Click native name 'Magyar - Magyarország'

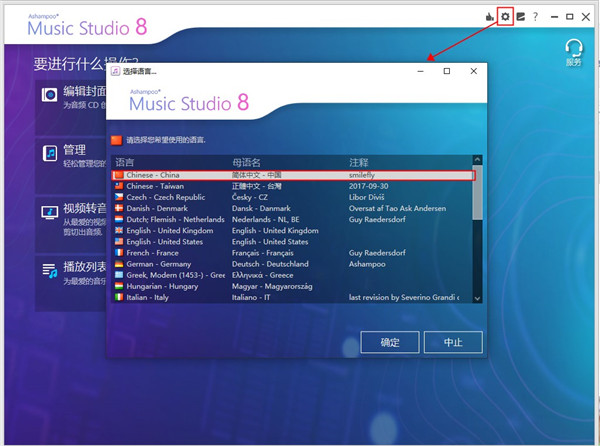pyautogui.click(x=272, y=286)
